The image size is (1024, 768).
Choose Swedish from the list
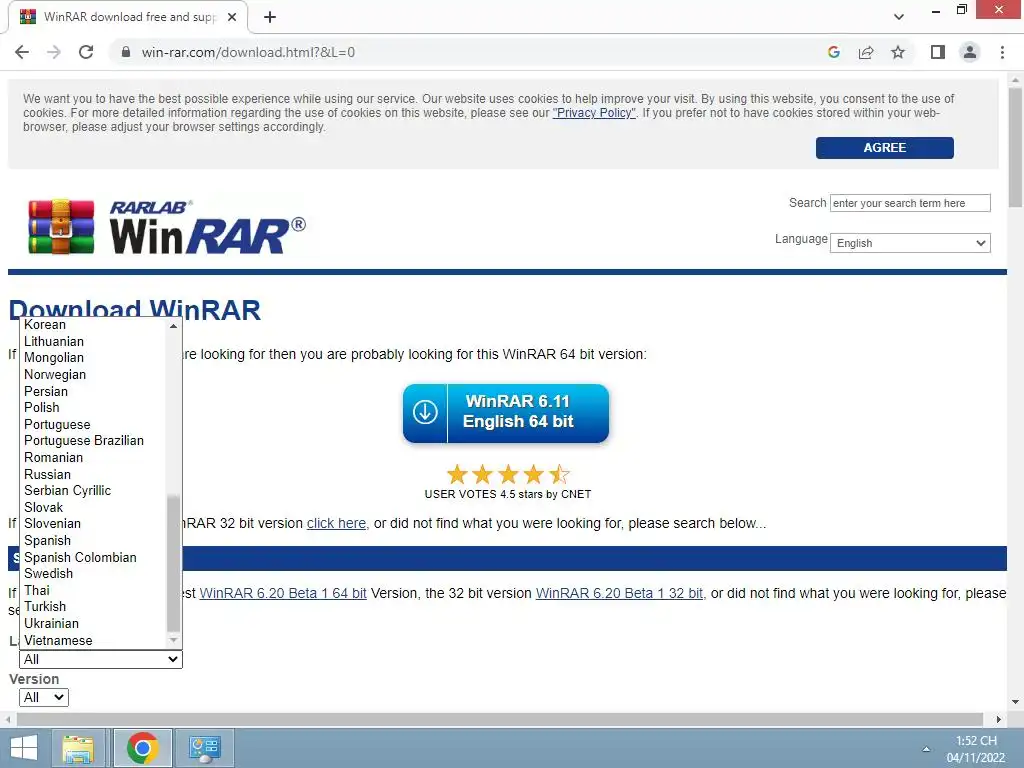click(94, 573)
